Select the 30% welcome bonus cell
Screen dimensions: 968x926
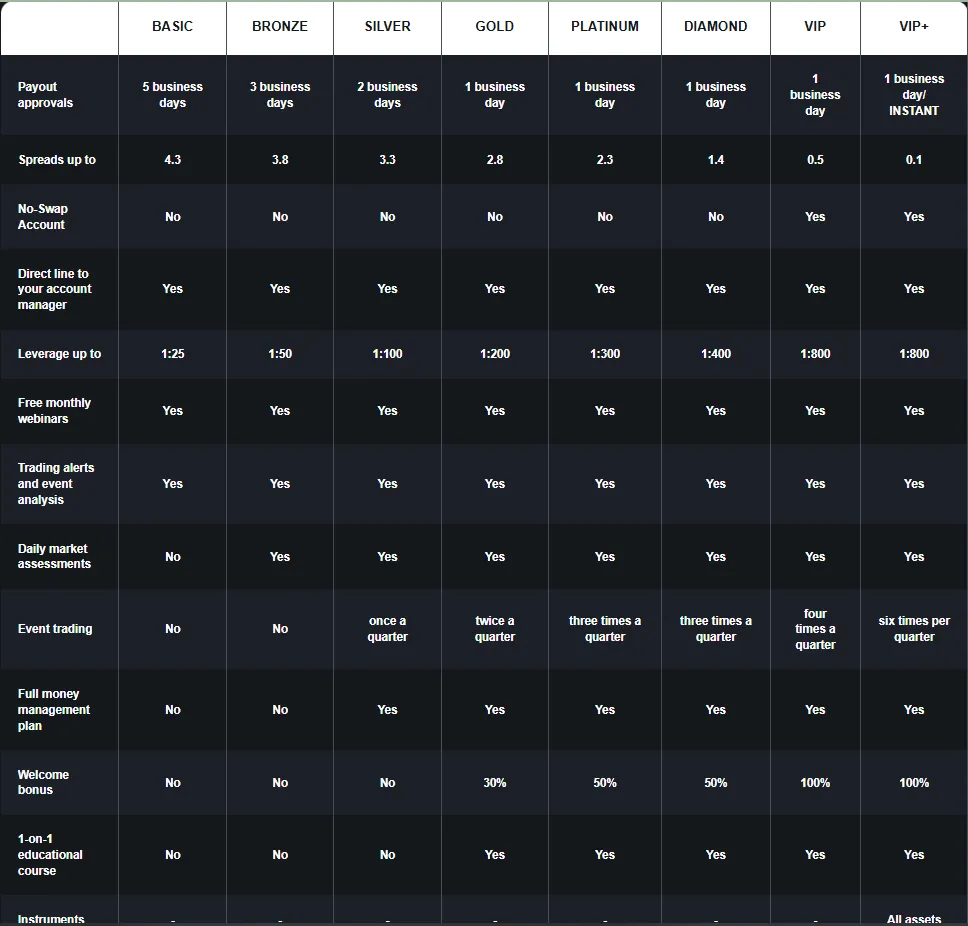(495, 783)
